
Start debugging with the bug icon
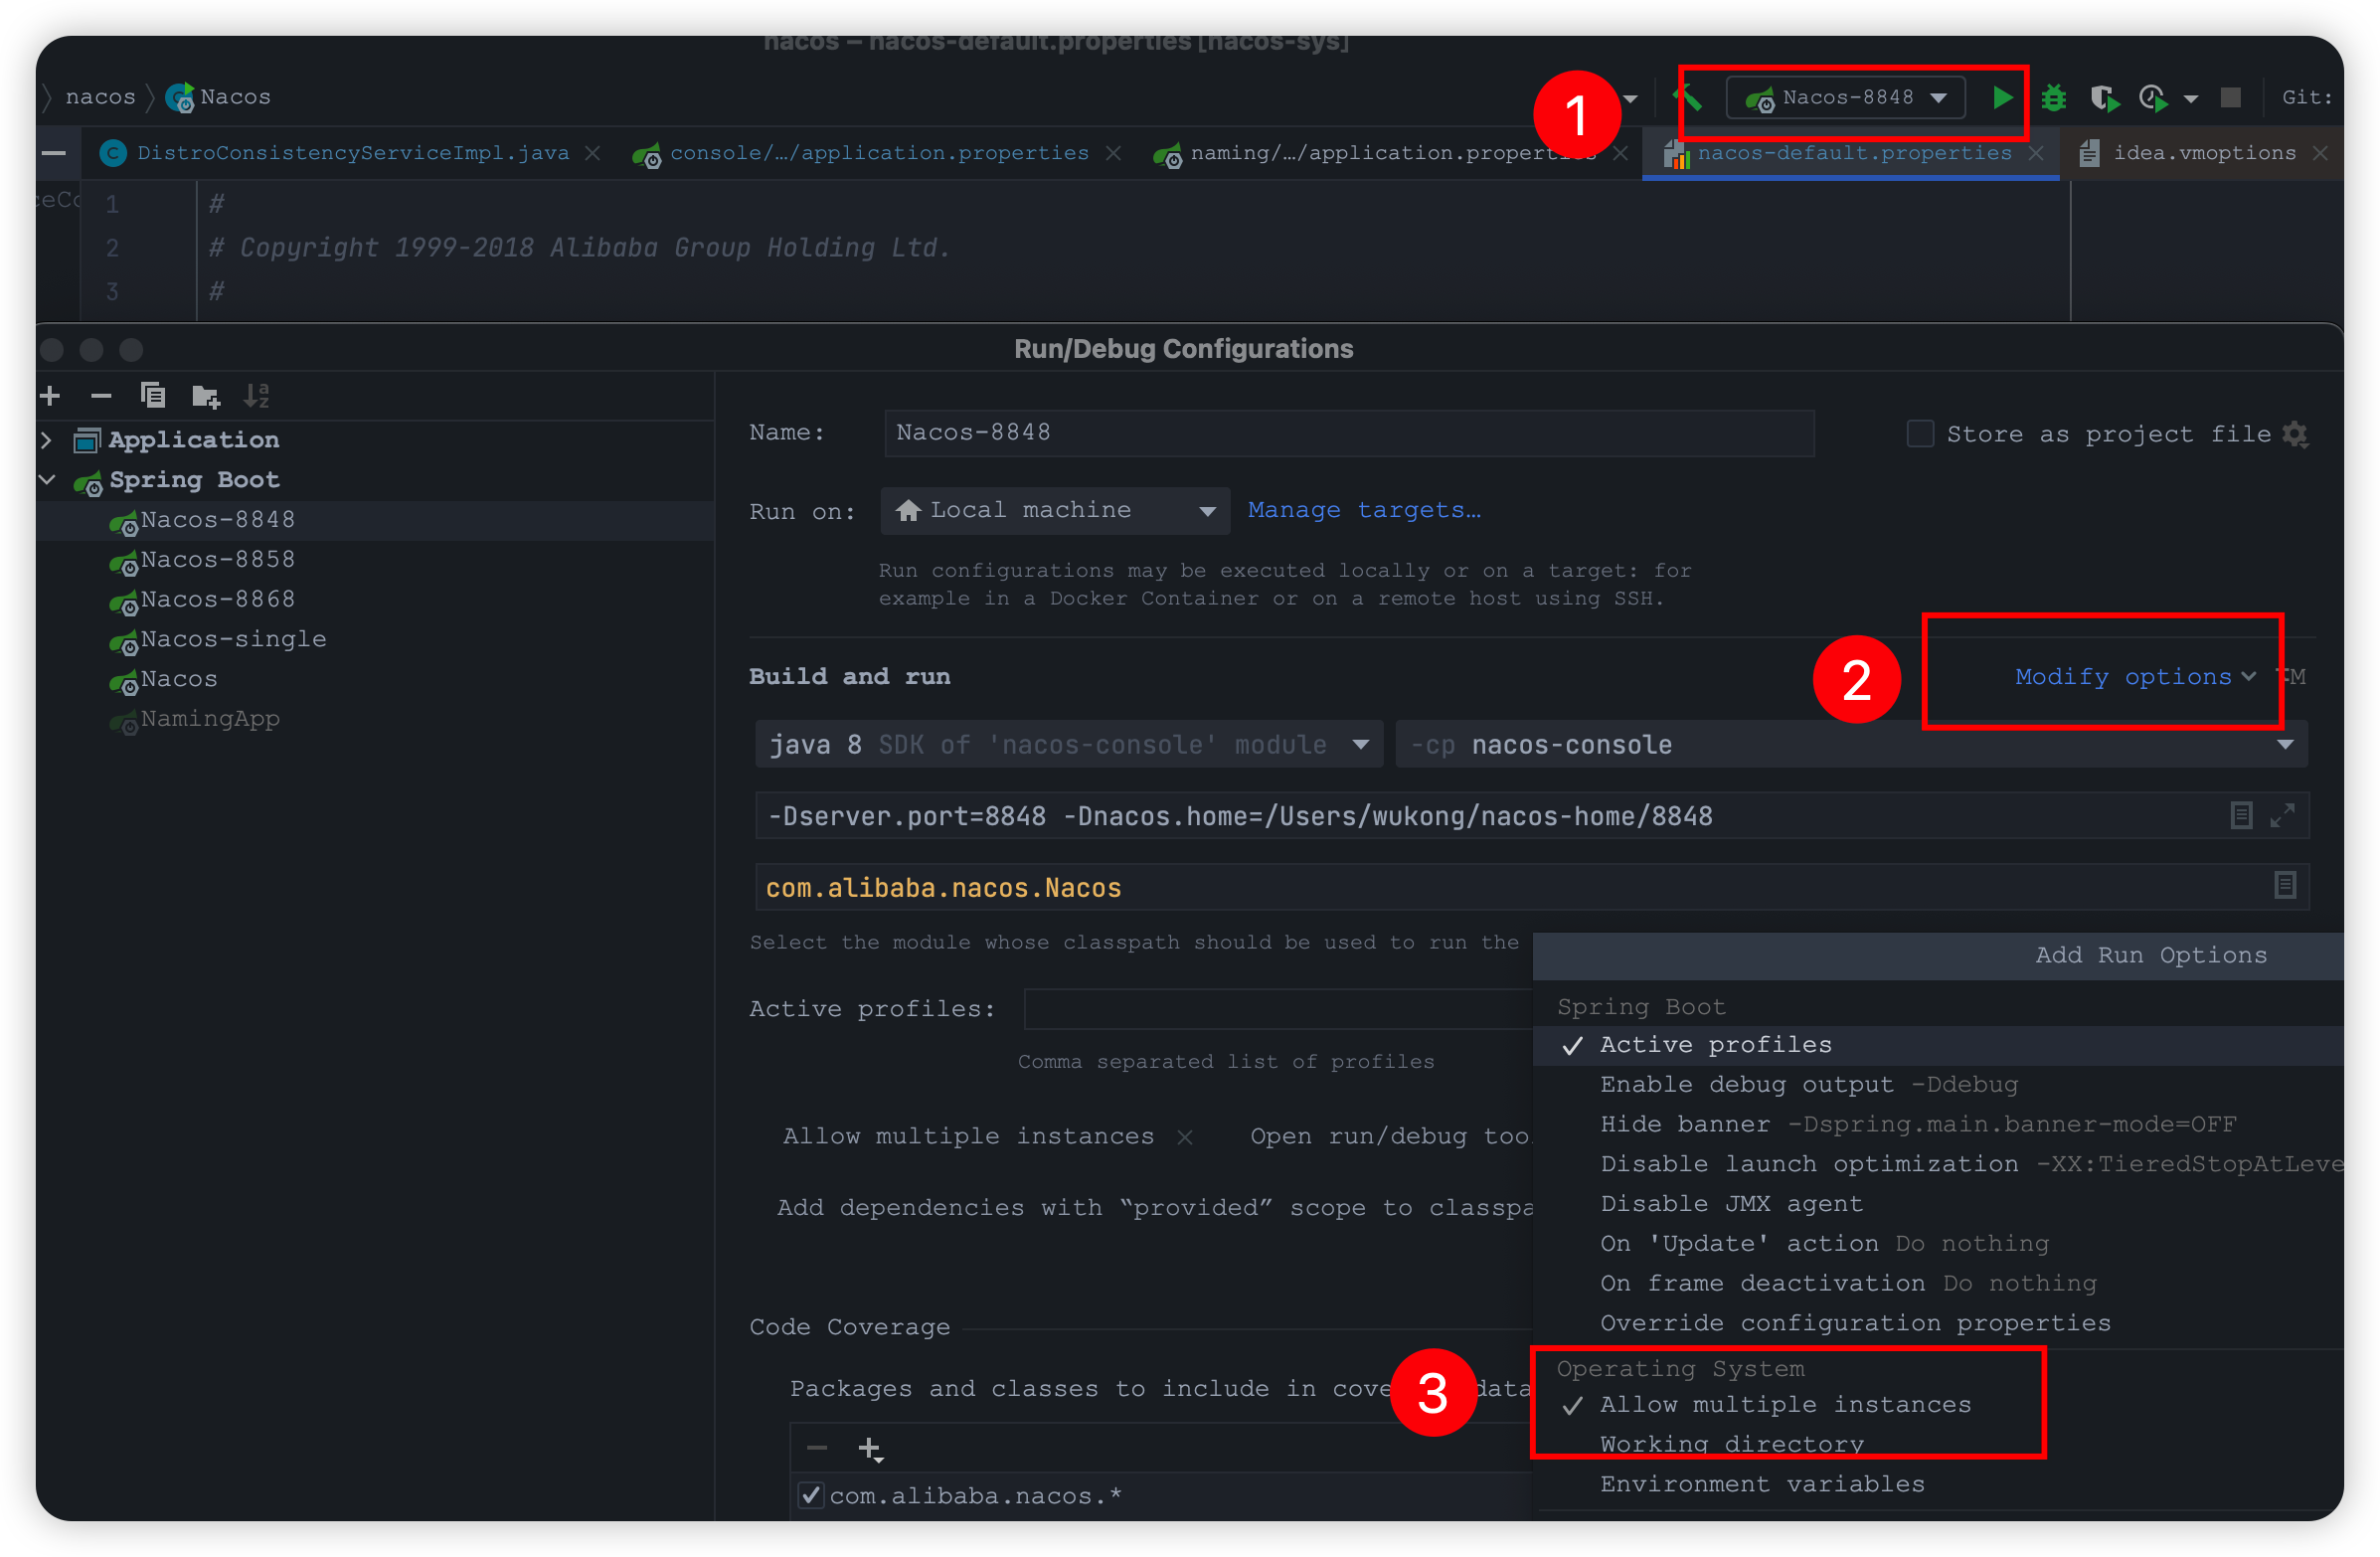[2053, 97]
